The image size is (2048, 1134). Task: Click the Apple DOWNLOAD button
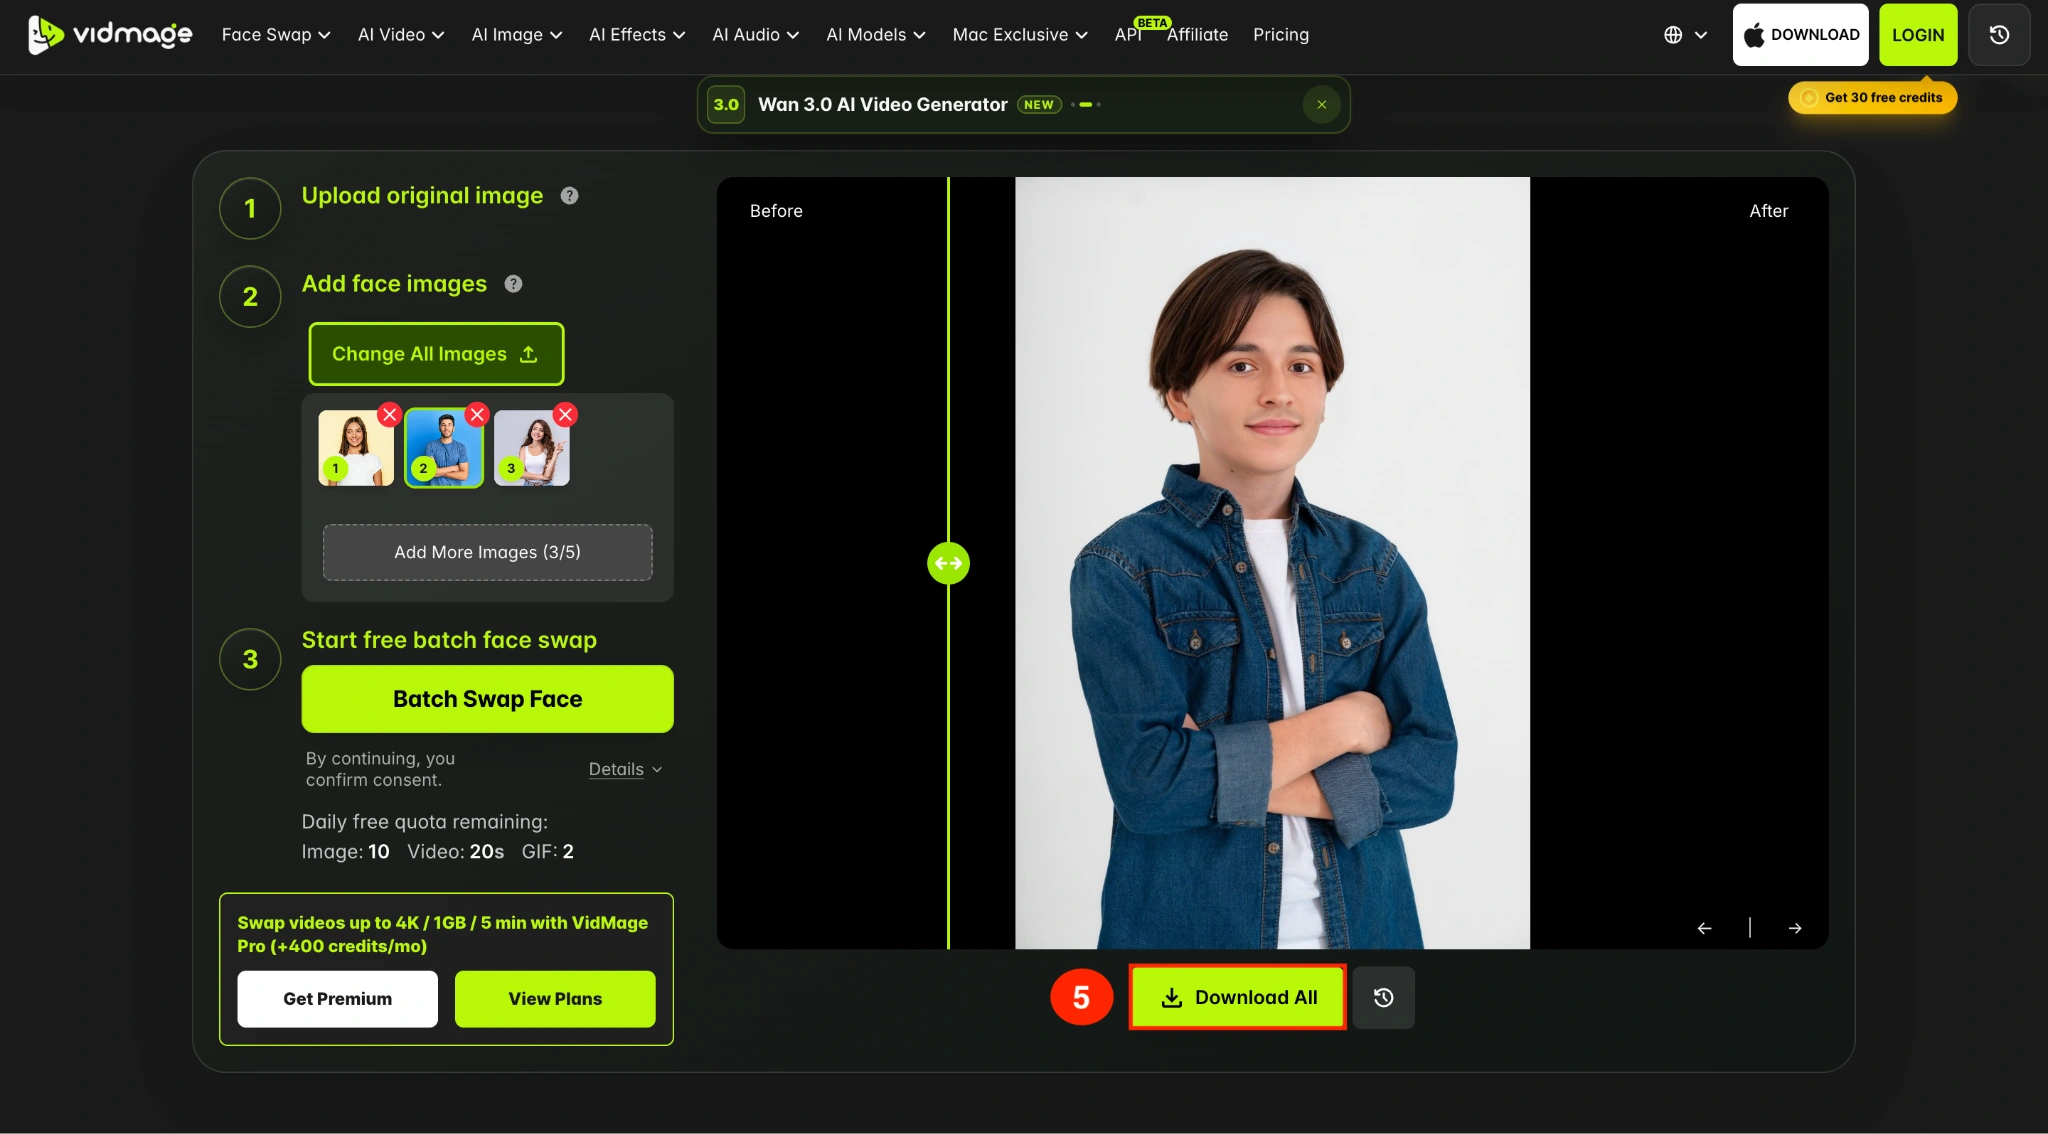point(1800,35)
